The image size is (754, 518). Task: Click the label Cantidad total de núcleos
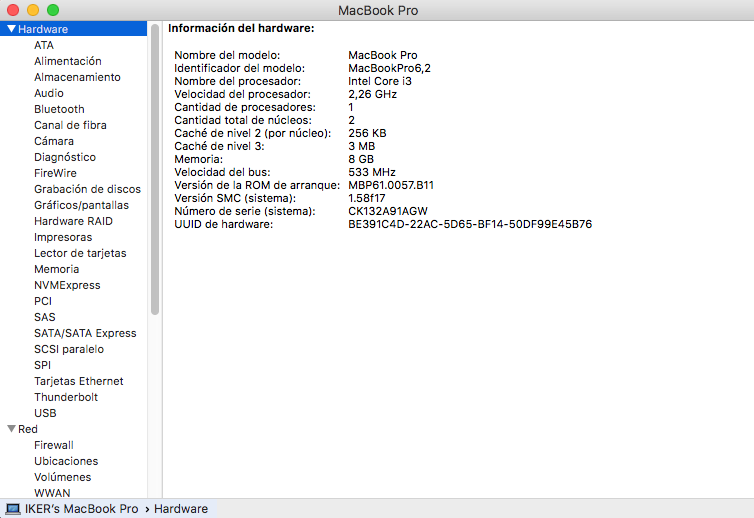[243, 120]
